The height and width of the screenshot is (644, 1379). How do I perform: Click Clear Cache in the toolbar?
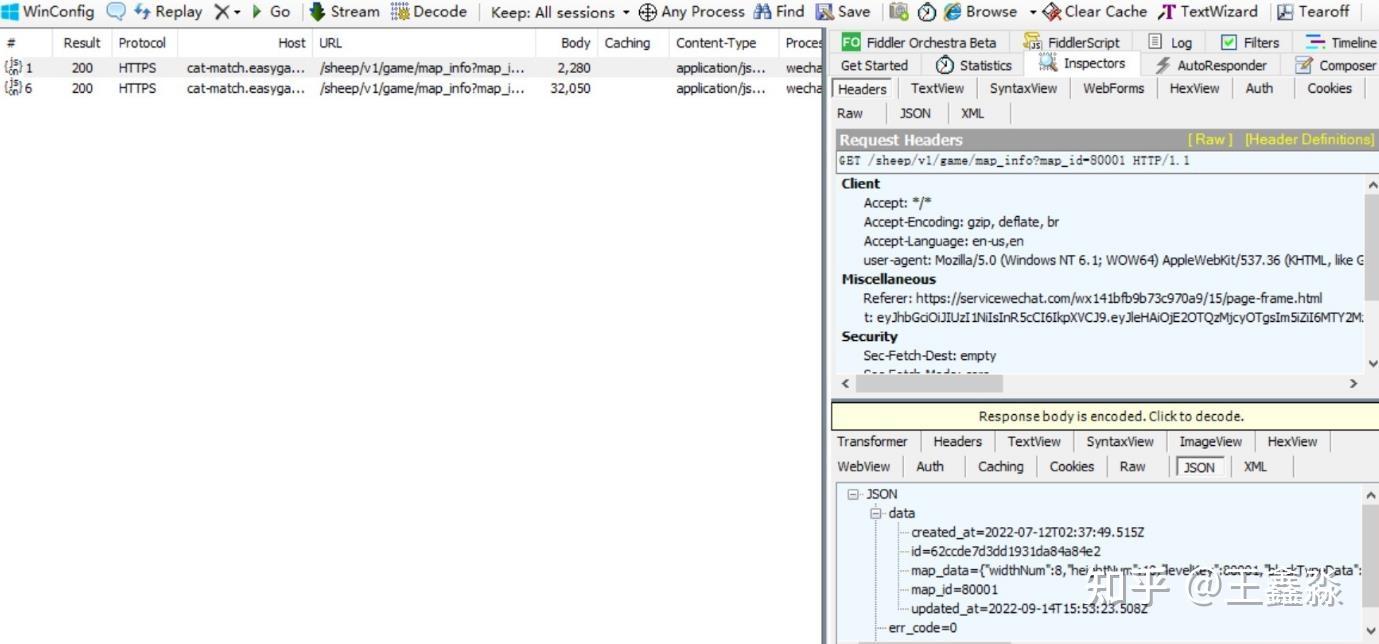pyautogui.click(x=1095, y=12)
